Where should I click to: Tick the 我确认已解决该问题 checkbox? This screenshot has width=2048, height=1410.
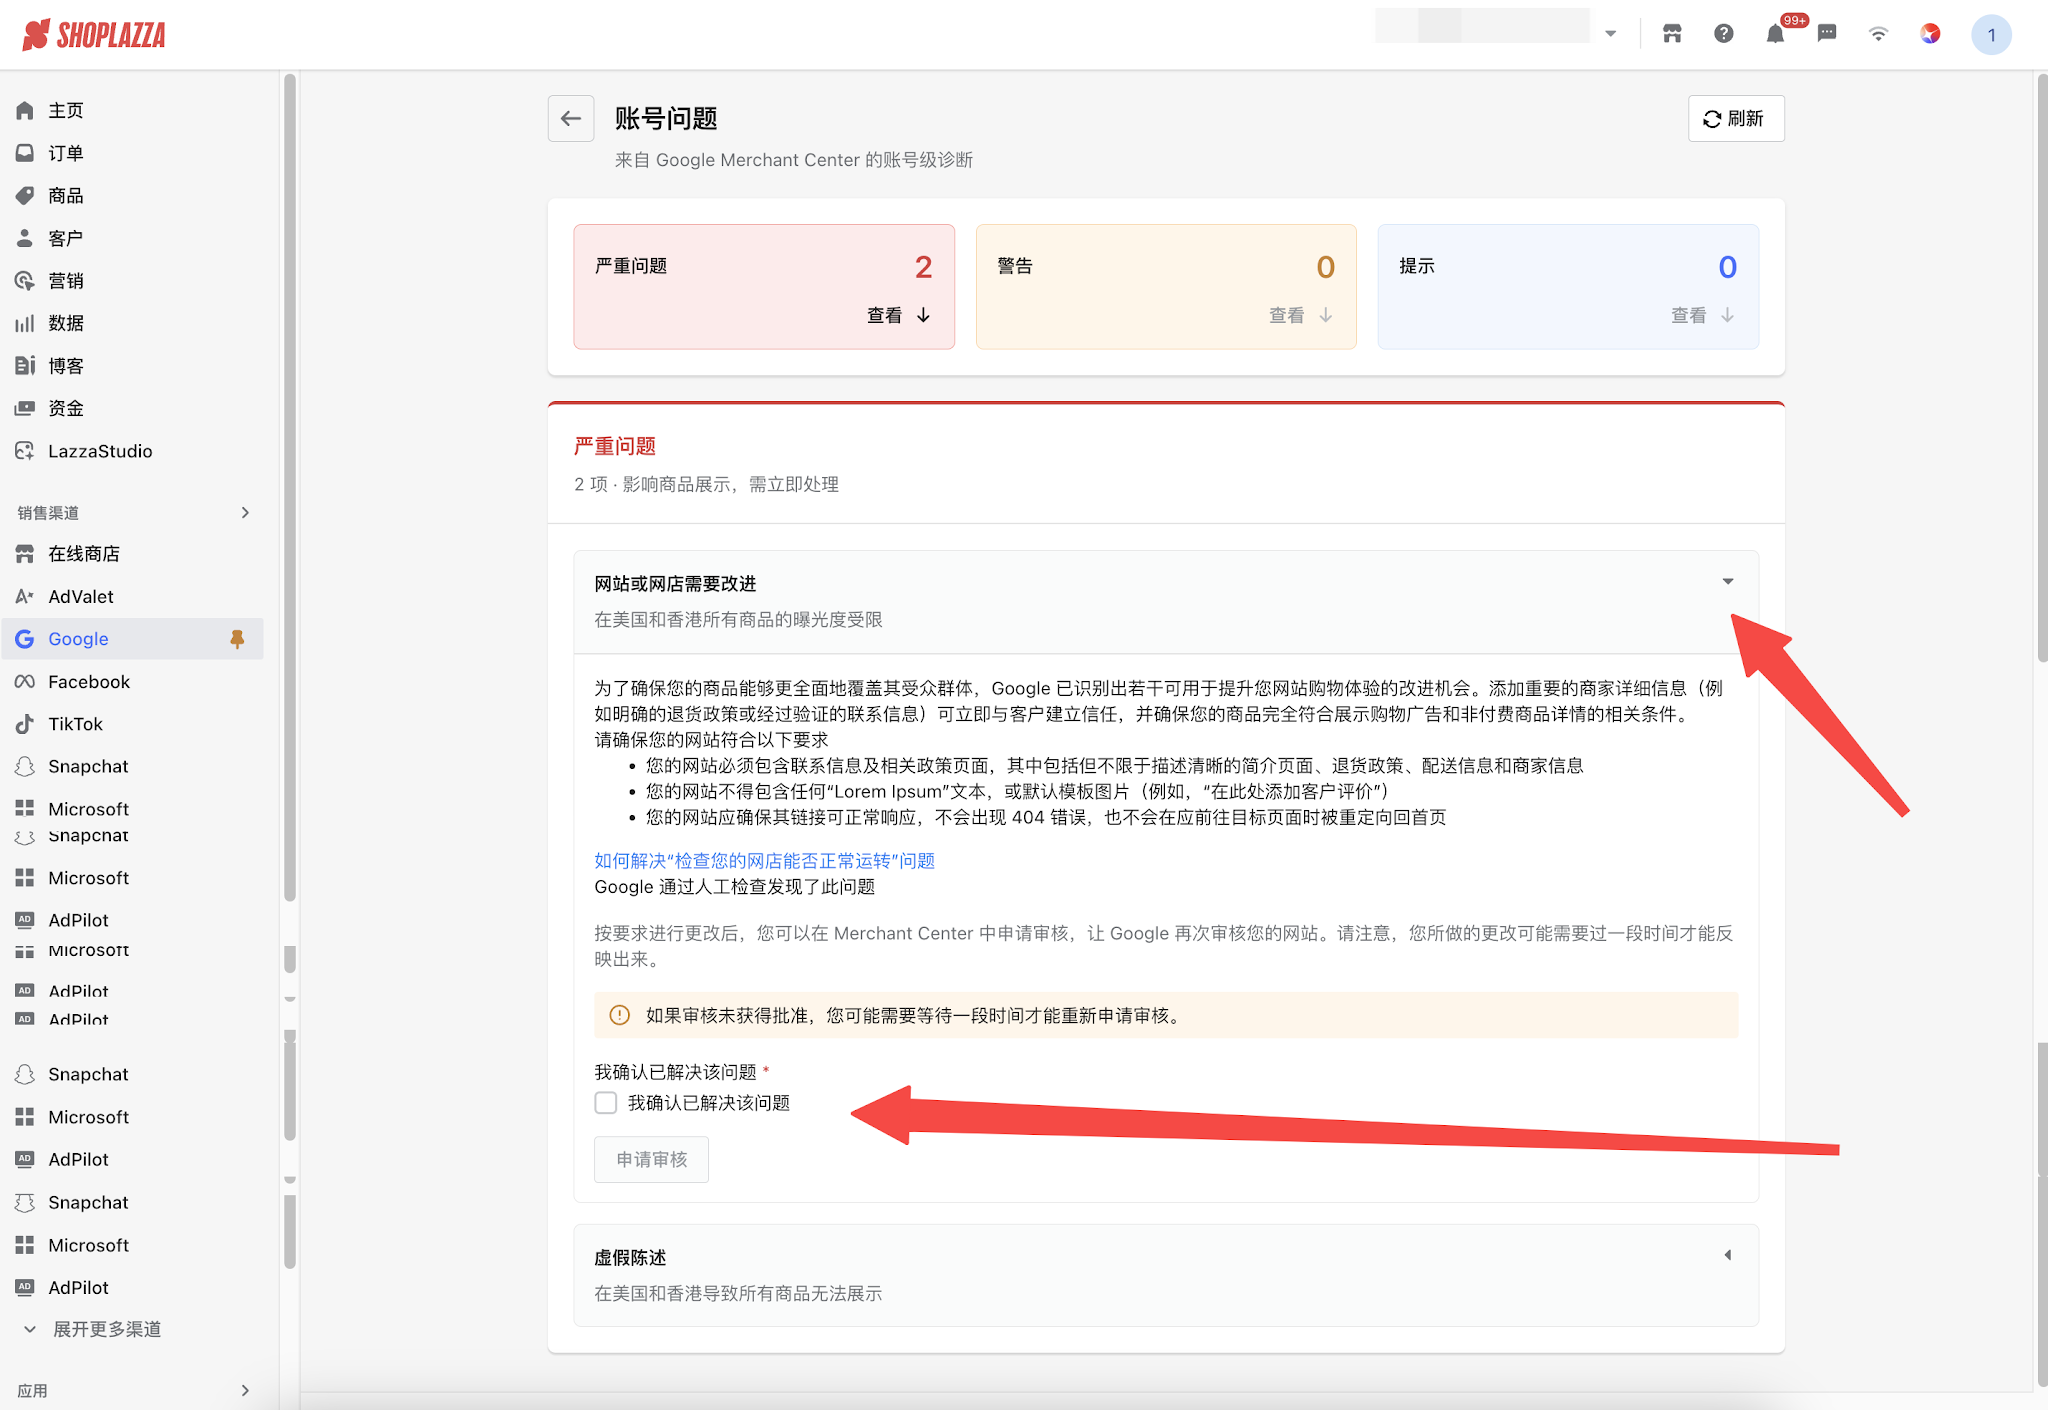coord(606,1103)
